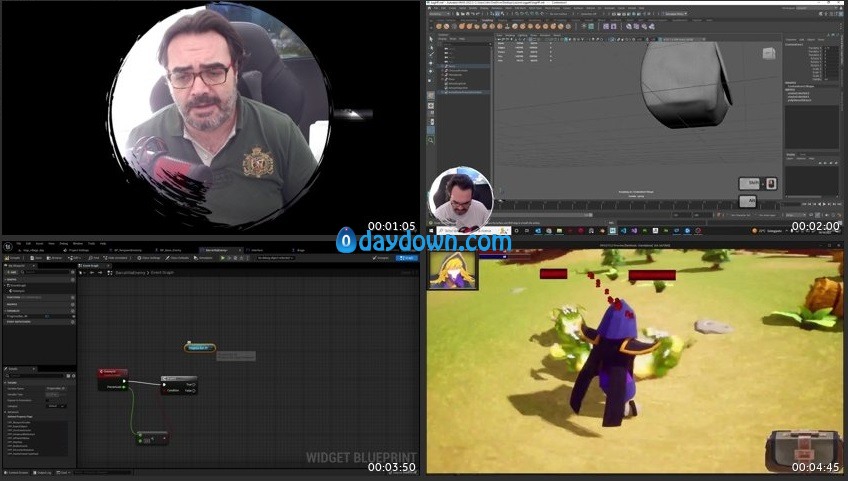848x481 pixels.
Task: Open the debug object dropdown in Unreal toolbar
Action: click(274, 258)
